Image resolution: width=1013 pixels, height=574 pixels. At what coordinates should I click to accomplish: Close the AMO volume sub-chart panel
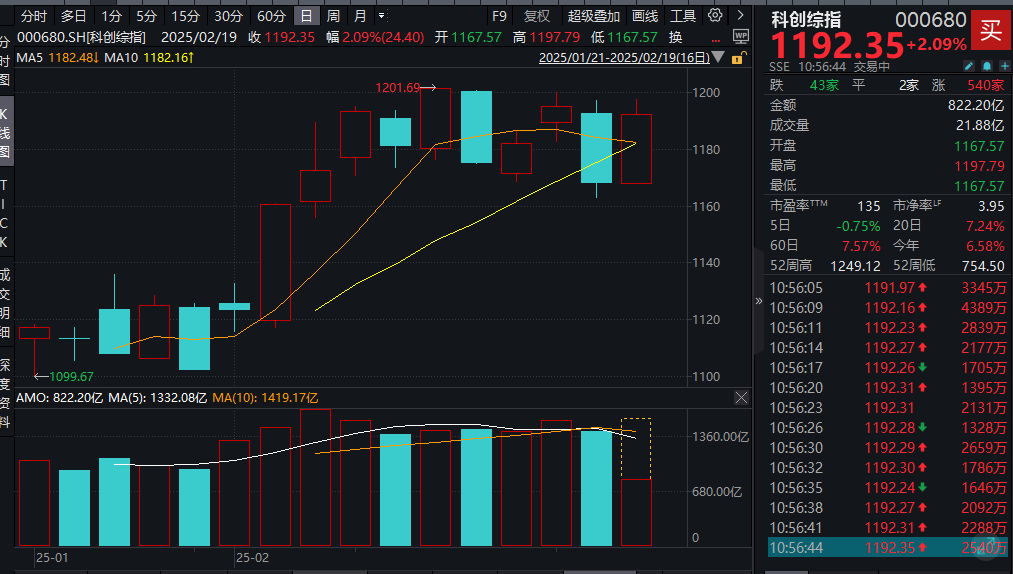pos(741,398)
